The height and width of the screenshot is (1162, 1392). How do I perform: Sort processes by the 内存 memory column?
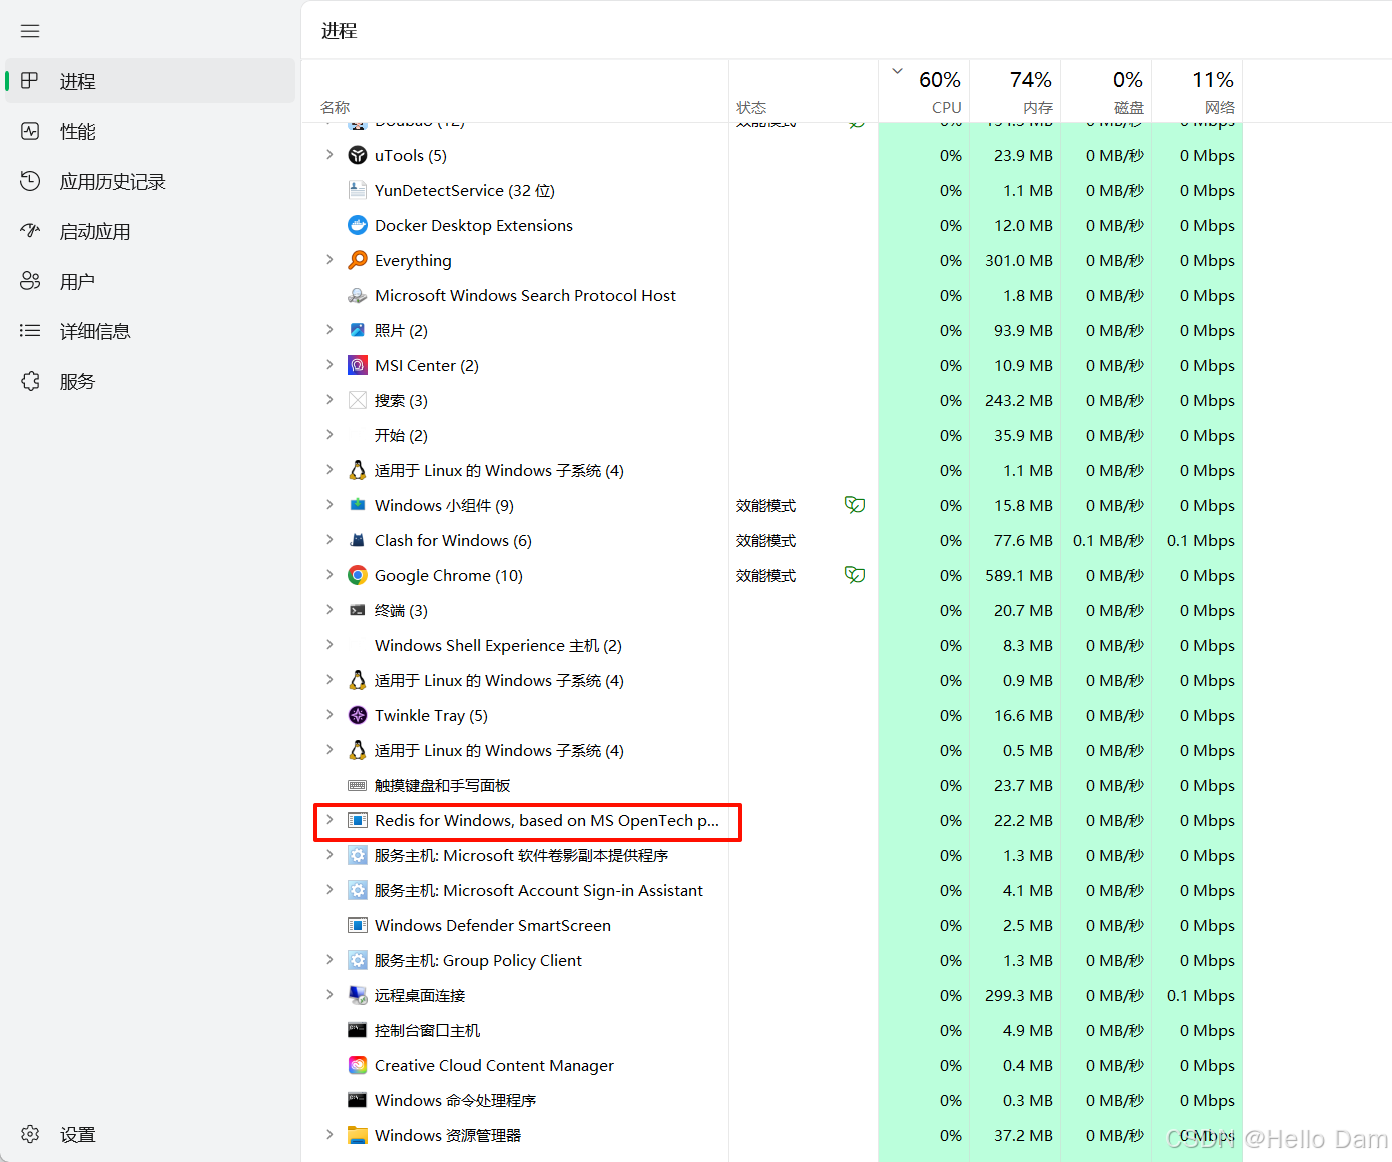point(1016,92)
